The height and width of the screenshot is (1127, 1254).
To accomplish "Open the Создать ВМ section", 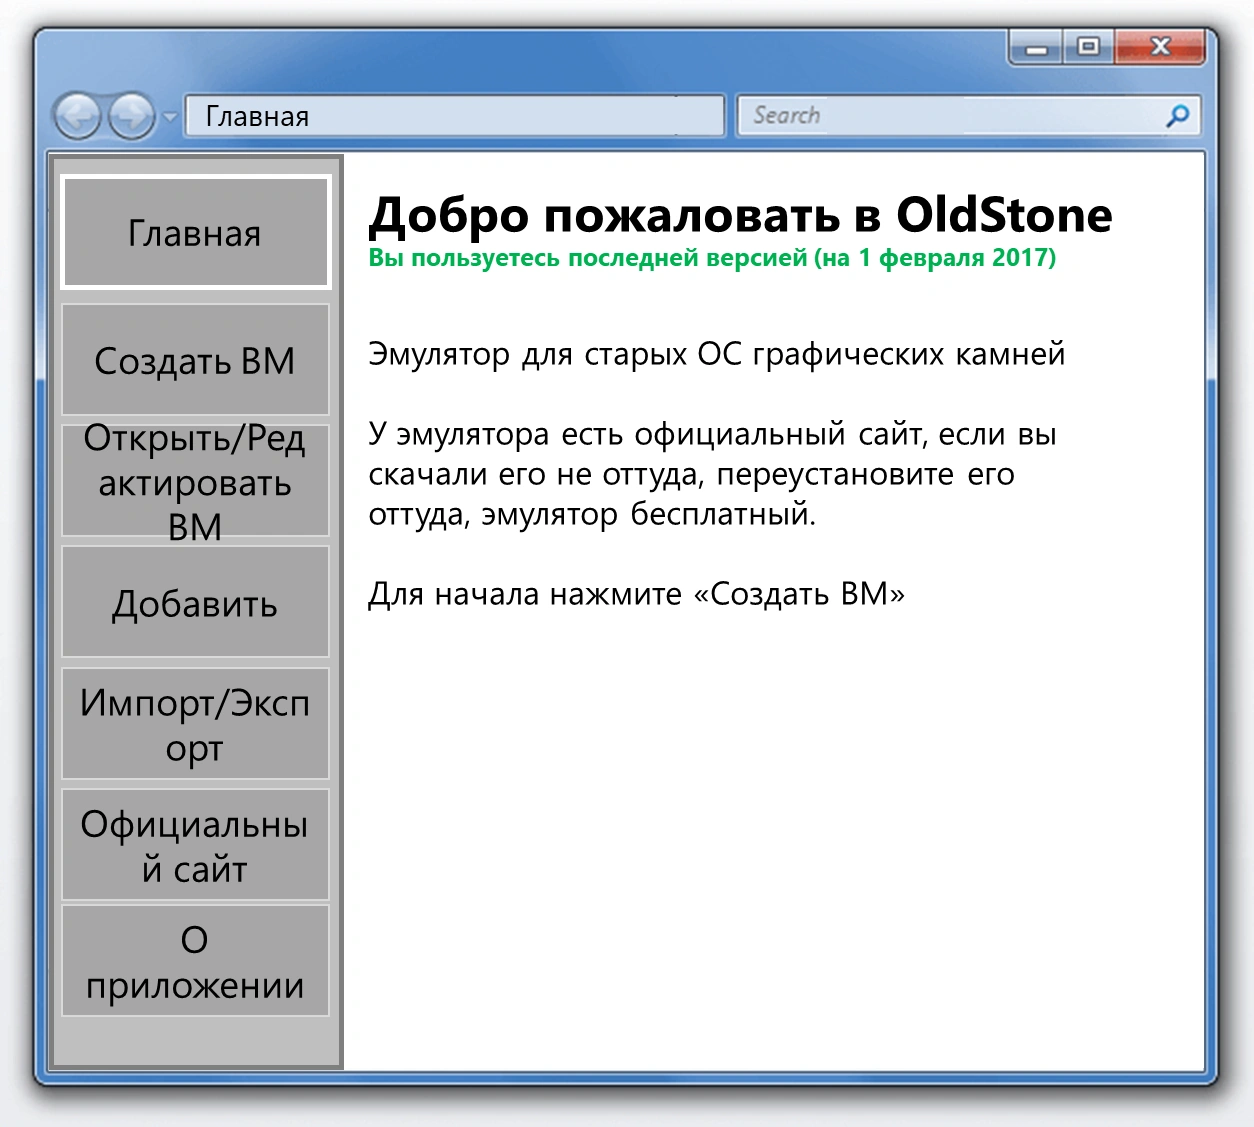I will point(195,360).
